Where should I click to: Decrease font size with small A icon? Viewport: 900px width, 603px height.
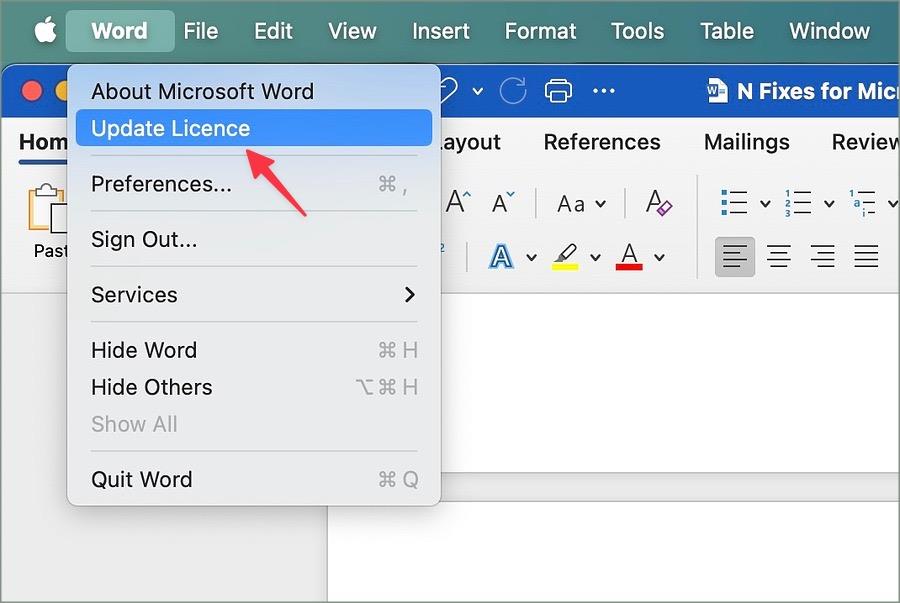pos(503,203)
